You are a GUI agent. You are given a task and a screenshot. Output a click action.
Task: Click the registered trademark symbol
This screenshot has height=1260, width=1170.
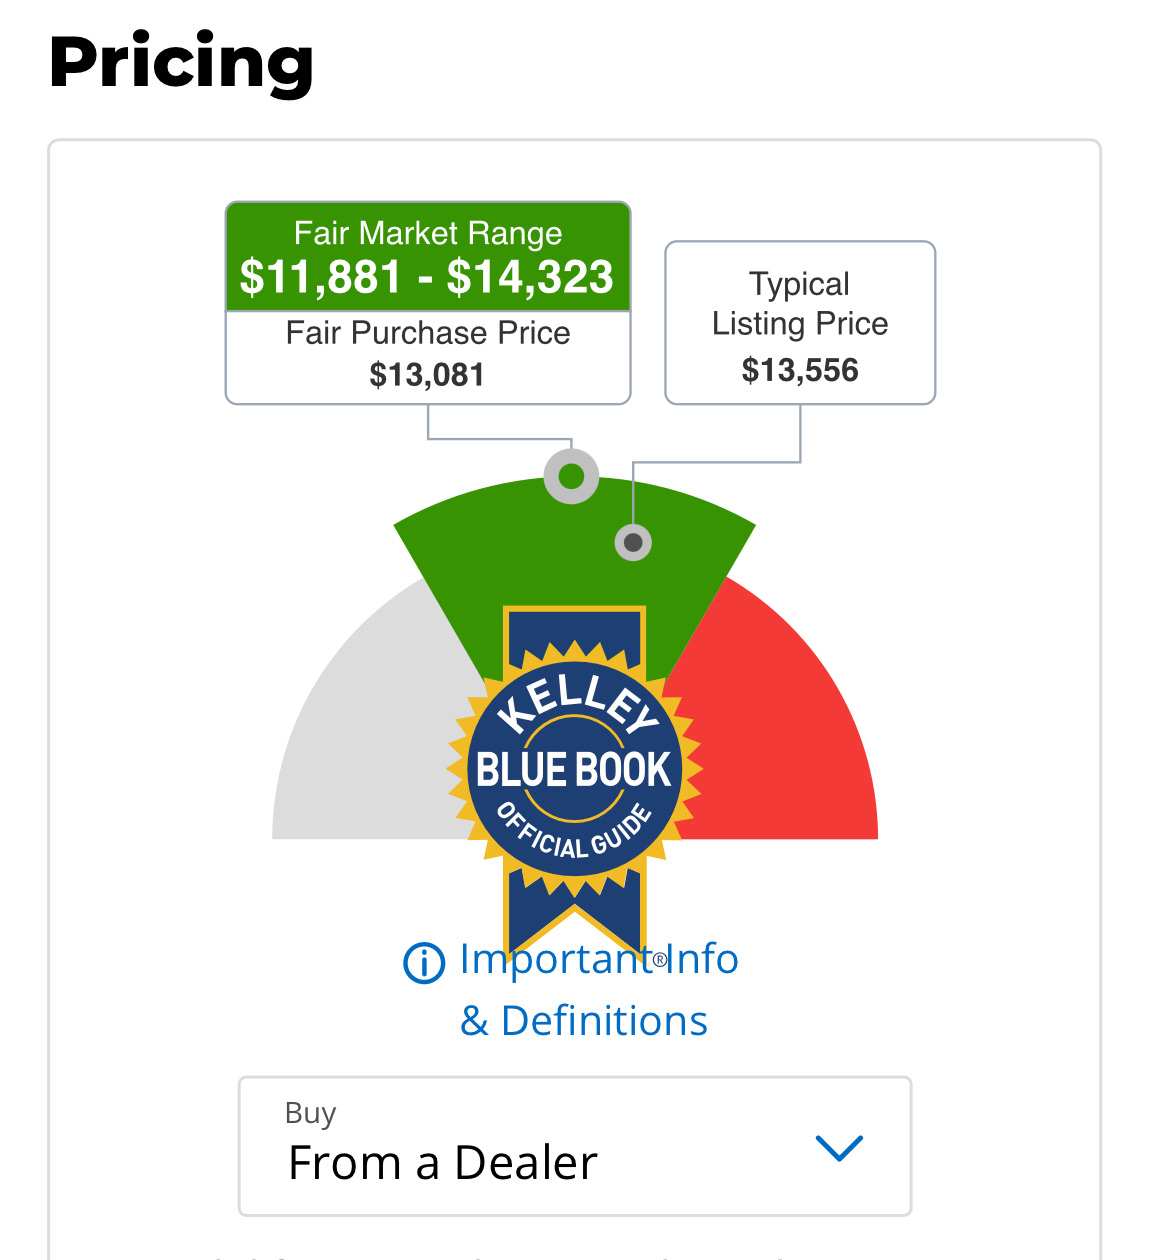pyautogui.click(x=659, y=961)
